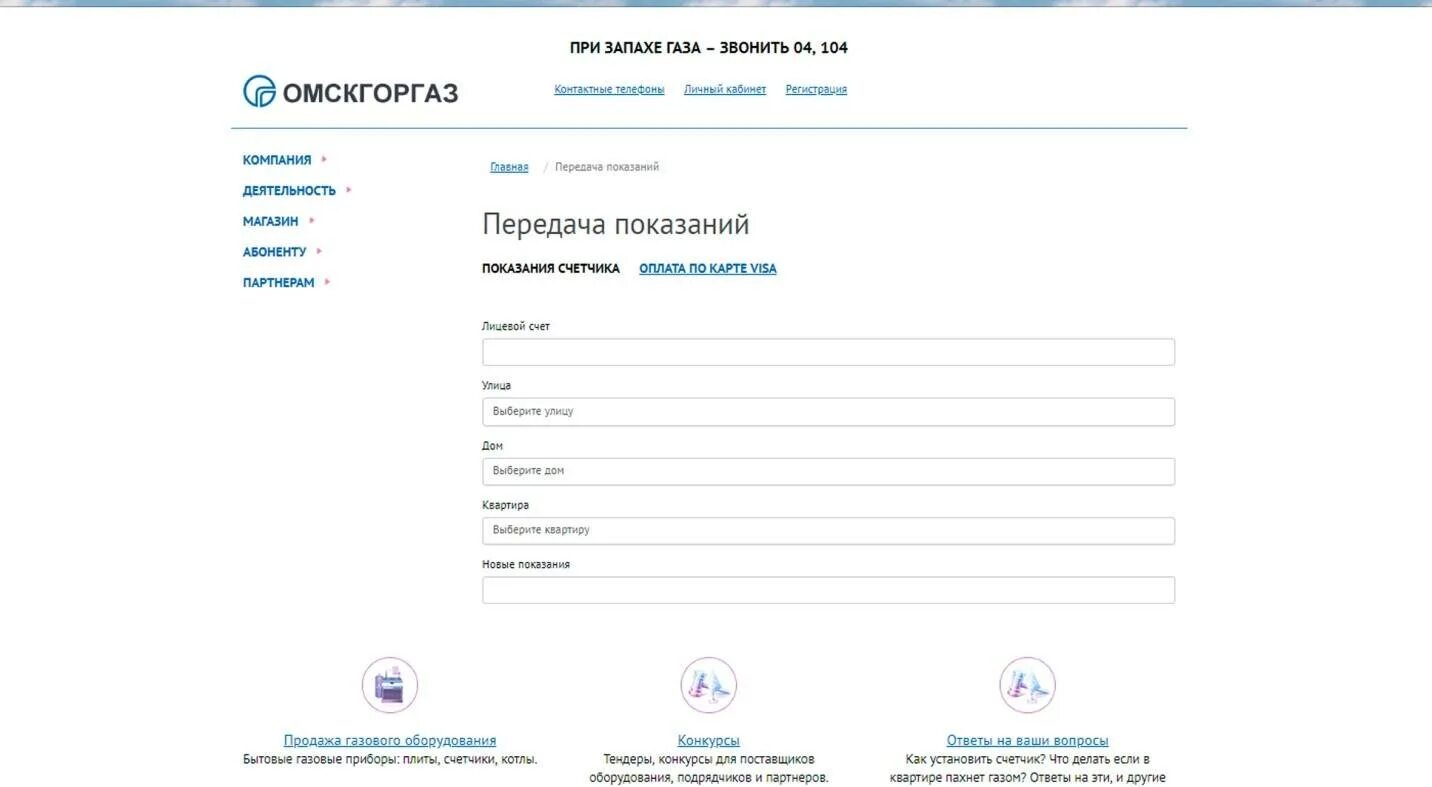Open the Выберите квартиру dropdown

pyautogui.click(x=828, y=530)
